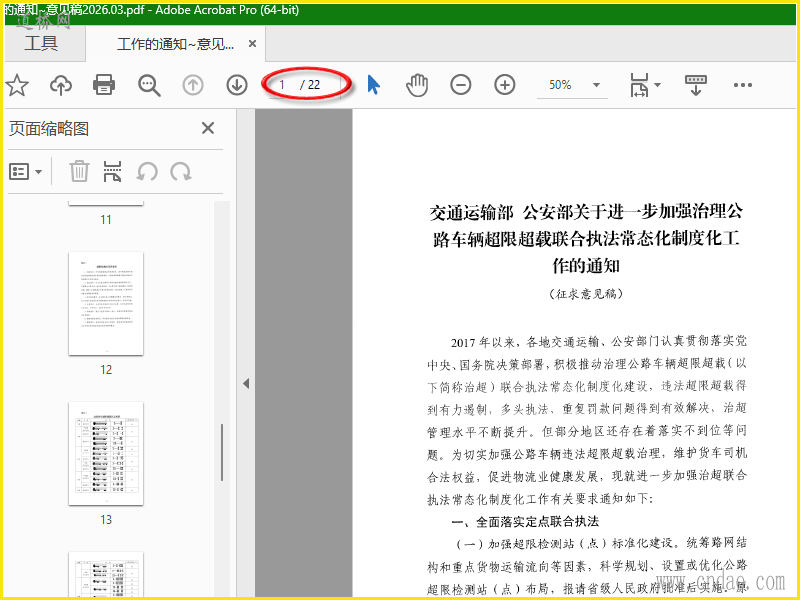Click the （征求意见稿） subtitle text

[x=586, y=294]
